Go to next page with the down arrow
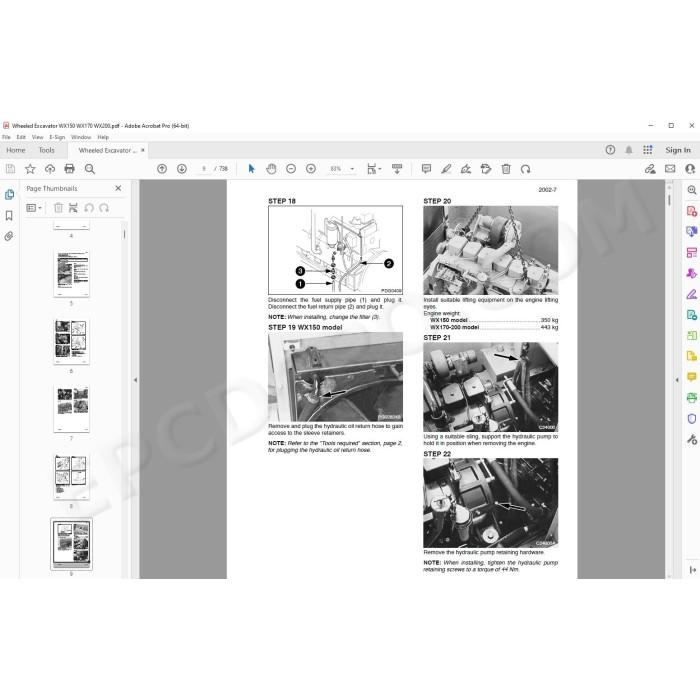Viewport: 700px width, 700px height. (x=182, y=169)
